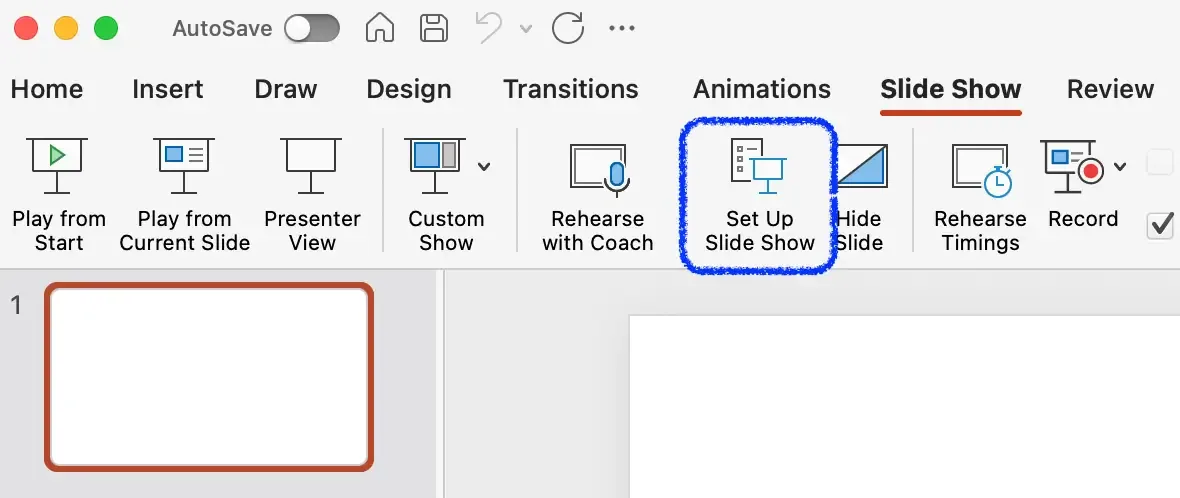This screenshot has height=498, width=1180.
Task: Go to the Transitions tab
Action: click(x=570, y=89)
